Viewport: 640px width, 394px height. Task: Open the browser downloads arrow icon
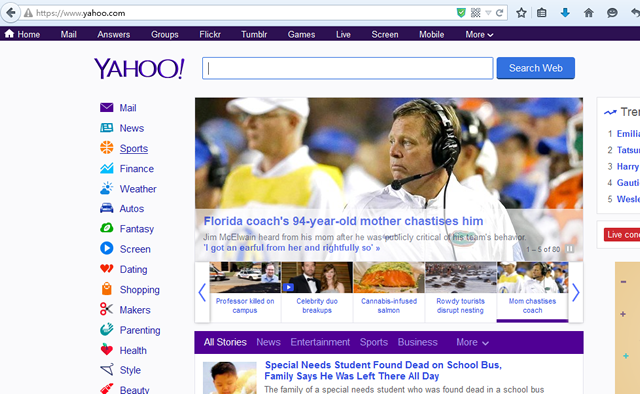coord(565,13)
